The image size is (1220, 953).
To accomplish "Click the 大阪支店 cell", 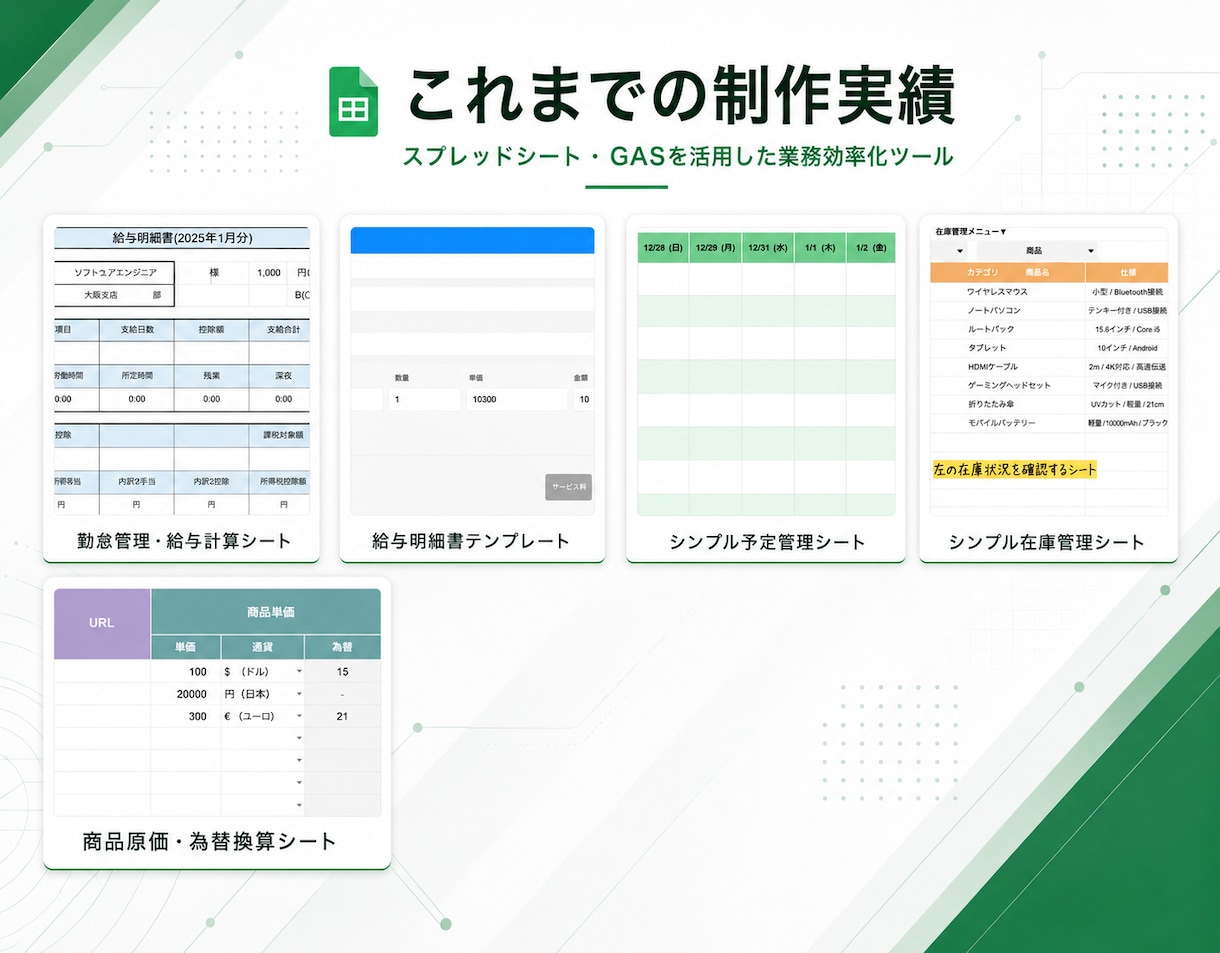I will (x=114, y=295).
